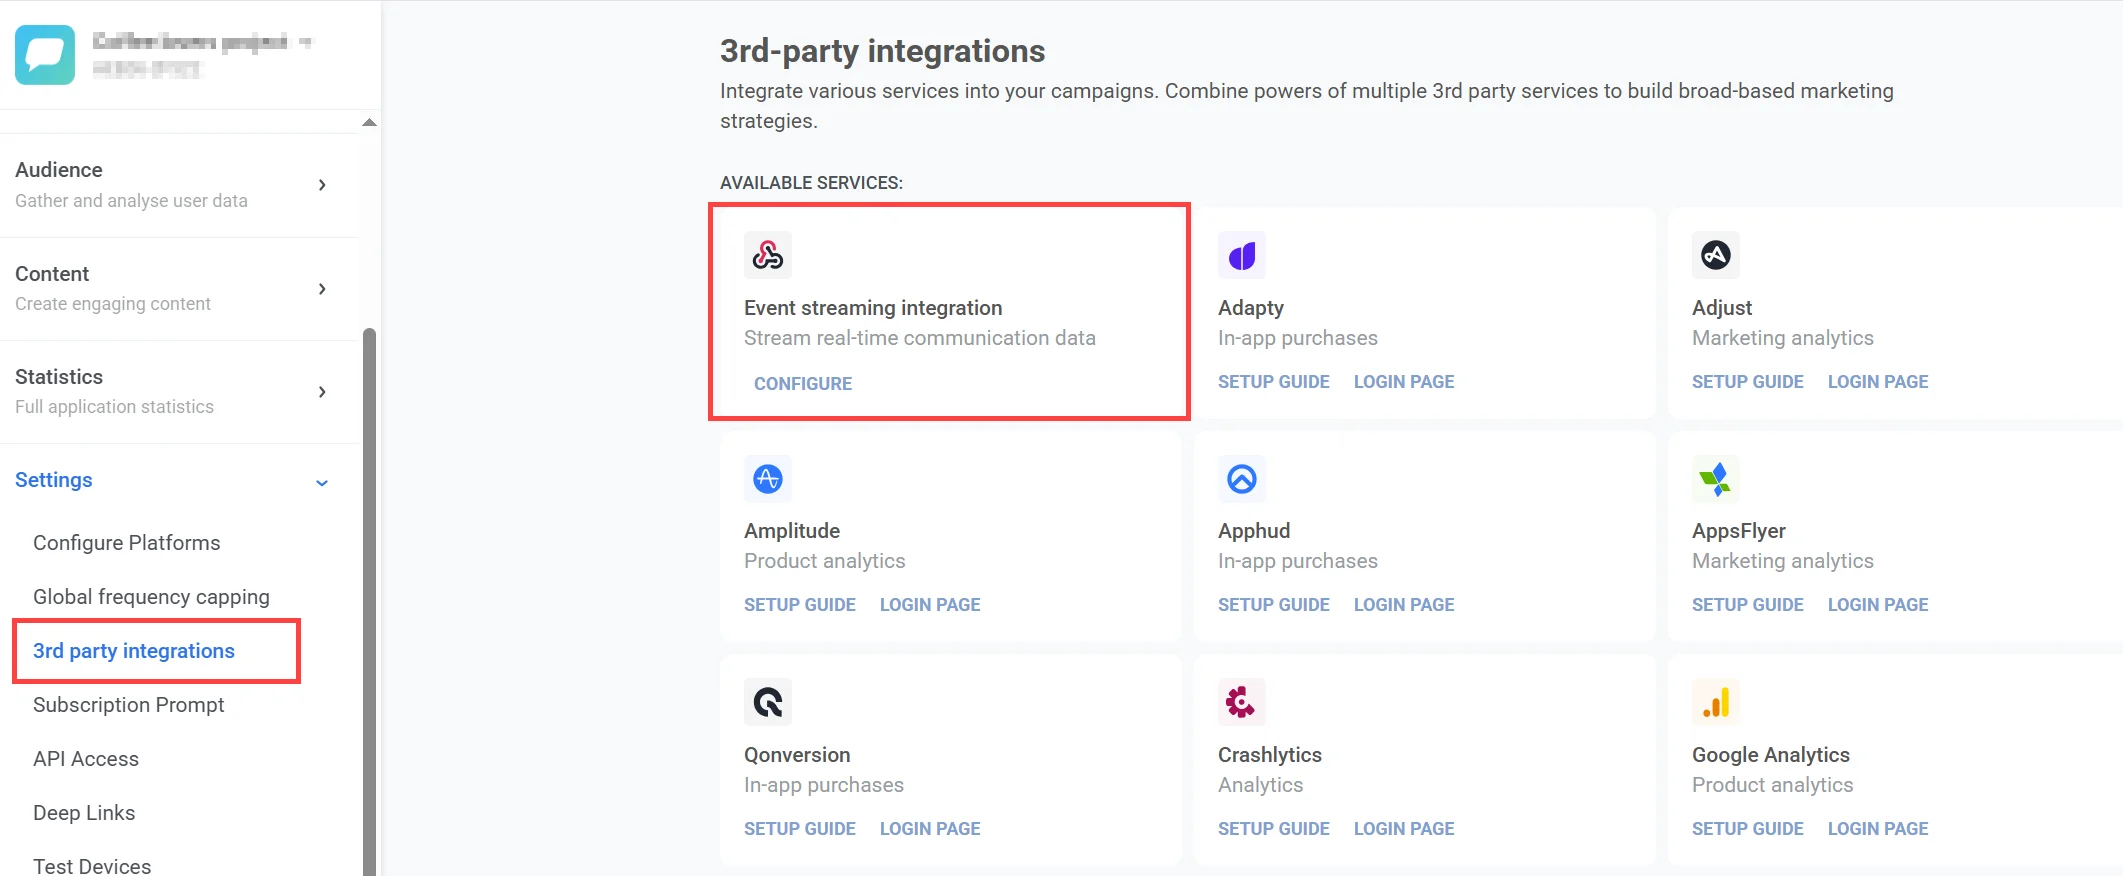Click the app logo chat bubble icon
This screenshot has height=876, width=2123.
pyautogui.click(x=45, y=55)
